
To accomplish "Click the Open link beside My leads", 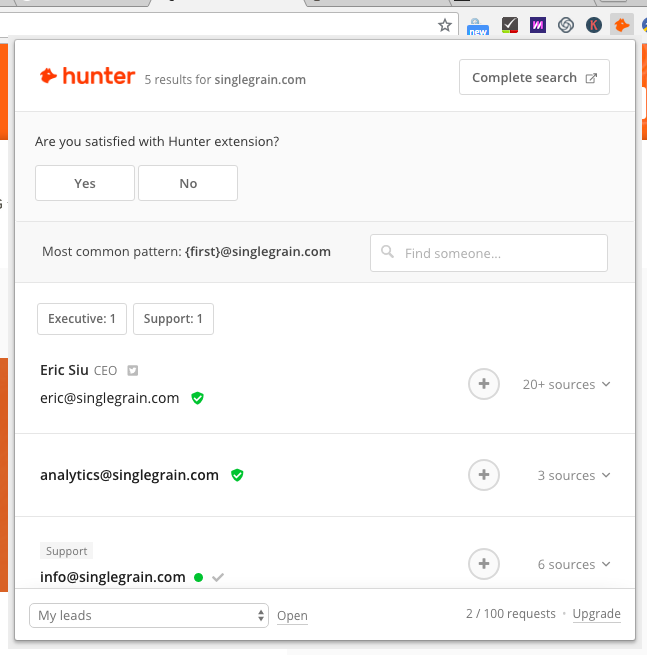I will point(292,616).
